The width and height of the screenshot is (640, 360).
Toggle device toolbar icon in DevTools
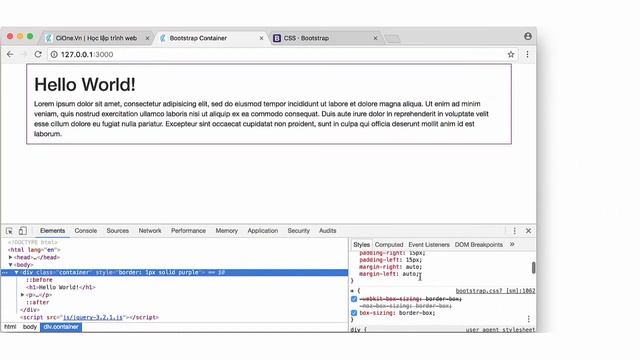22,231
